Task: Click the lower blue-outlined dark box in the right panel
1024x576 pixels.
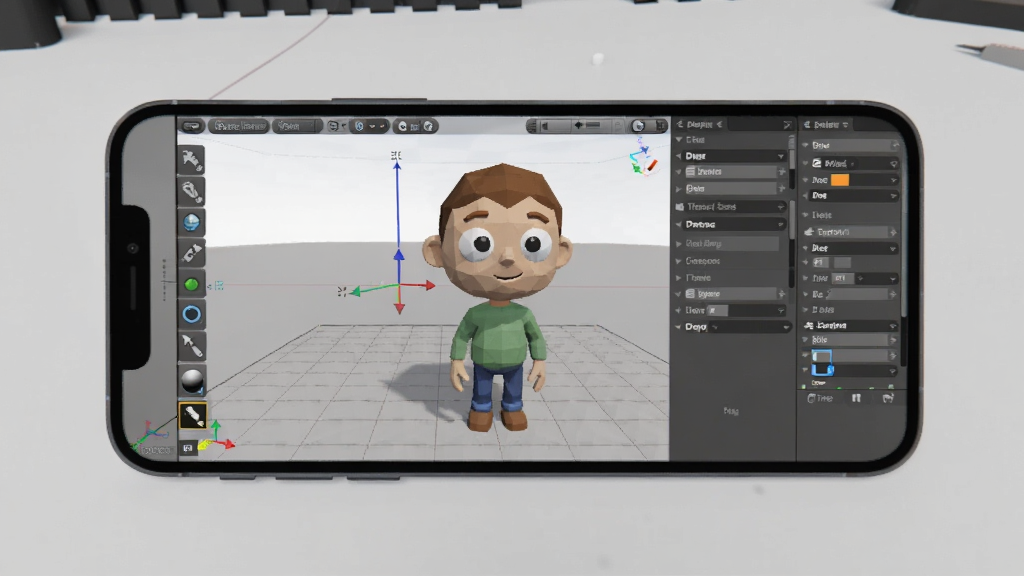Action: 822,370
